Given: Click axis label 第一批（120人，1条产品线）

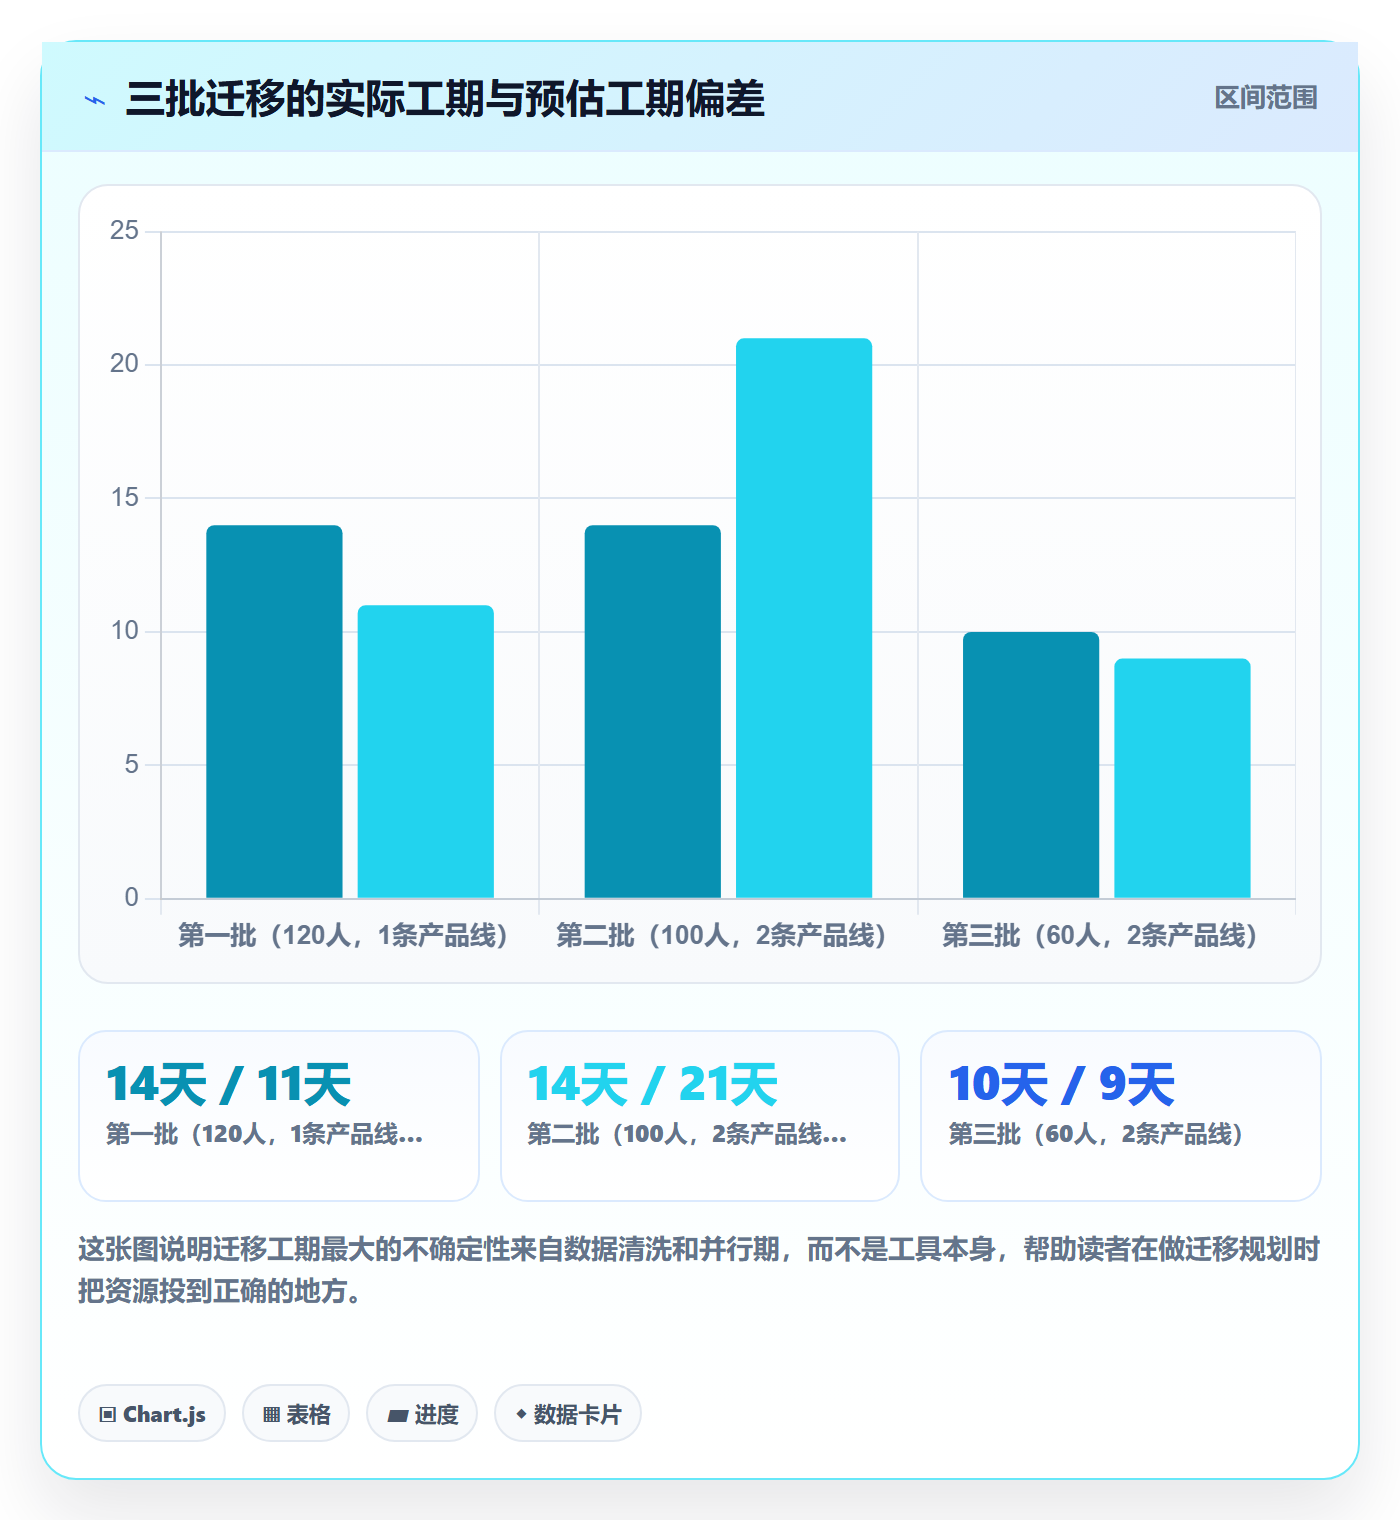Looking at the screenshot, I should pyautogui.click(x=343, y=936).
